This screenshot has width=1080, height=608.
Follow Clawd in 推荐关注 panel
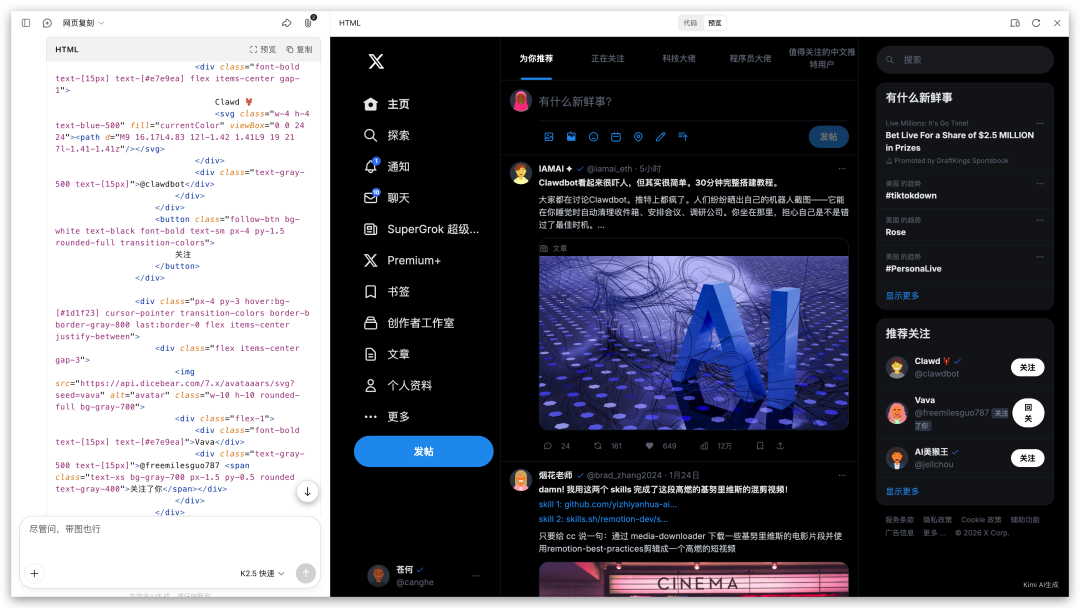[1028, 367]
